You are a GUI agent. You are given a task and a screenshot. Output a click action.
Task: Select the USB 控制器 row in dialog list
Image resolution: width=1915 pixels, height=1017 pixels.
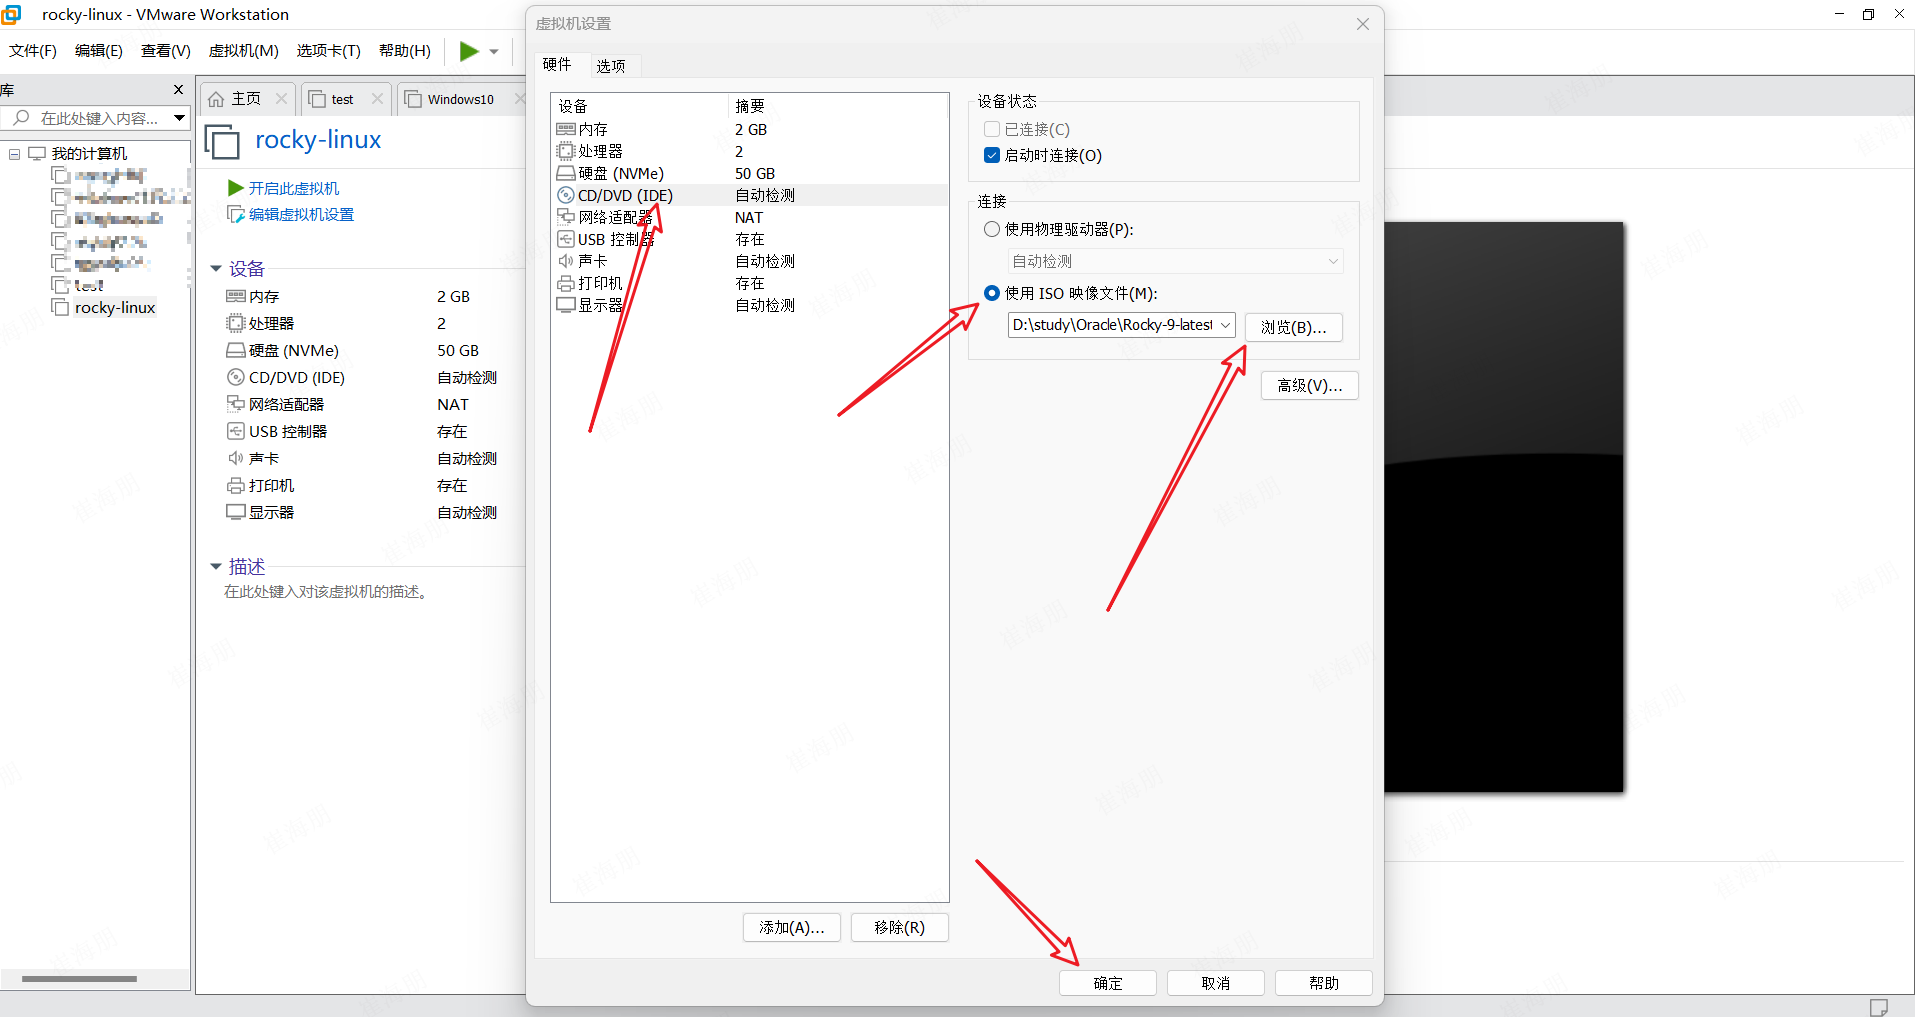[749, 239]
